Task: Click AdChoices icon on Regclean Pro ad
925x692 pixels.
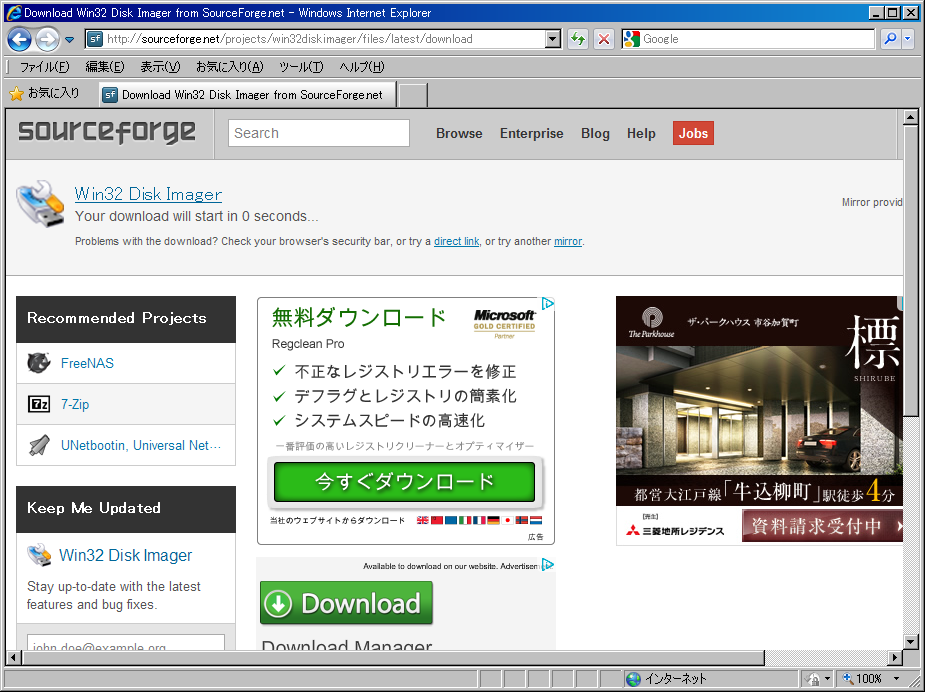Action: click(547, 304)
